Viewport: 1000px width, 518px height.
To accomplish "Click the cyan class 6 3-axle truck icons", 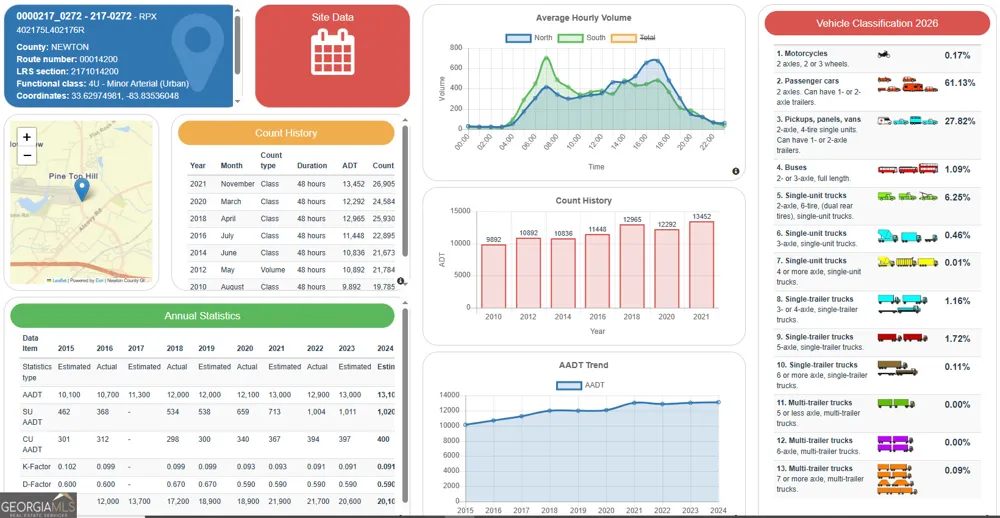I will coord(907,236).
